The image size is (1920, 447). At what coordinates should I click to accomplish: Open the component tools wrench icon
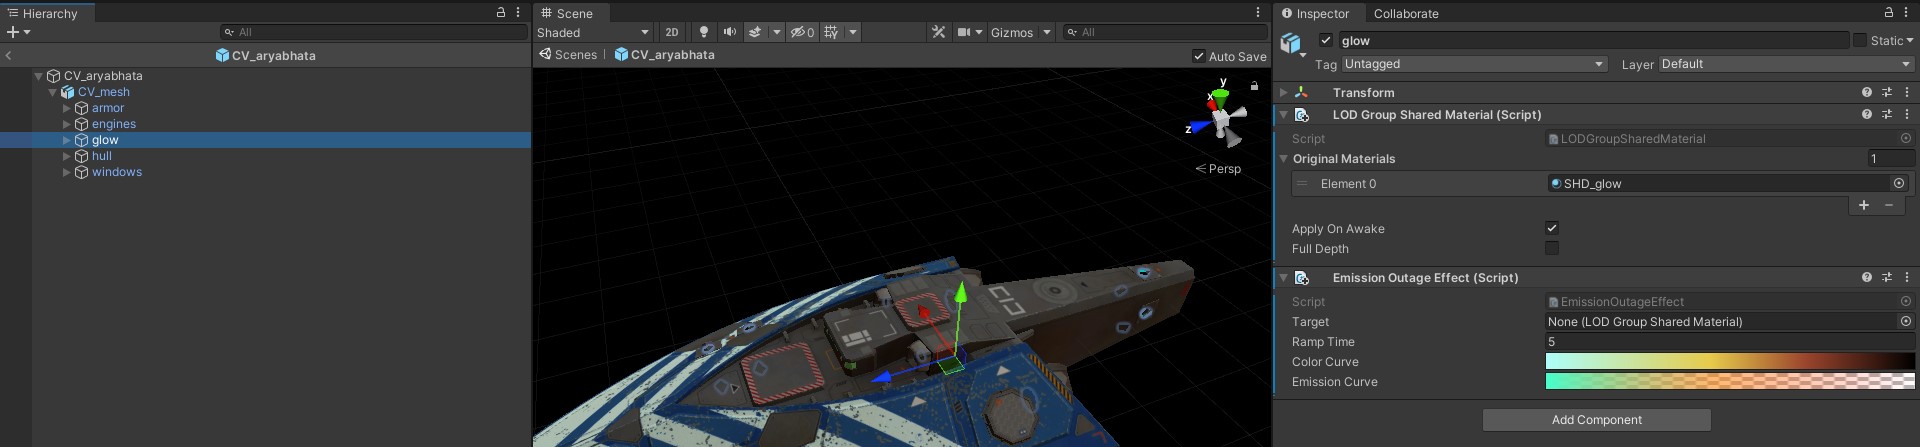938,32
